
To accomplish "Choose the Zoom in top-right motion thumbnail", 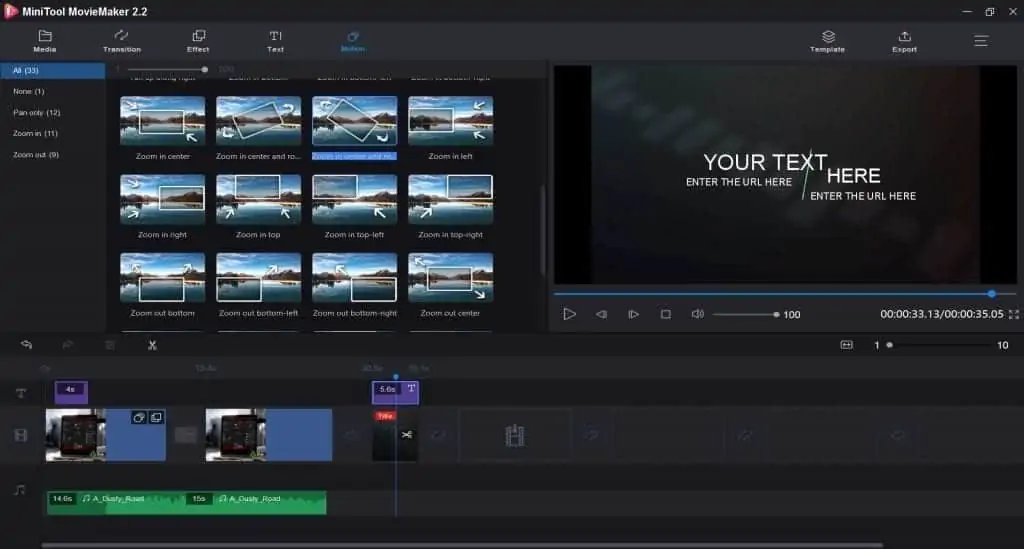I will pos(451,199).
